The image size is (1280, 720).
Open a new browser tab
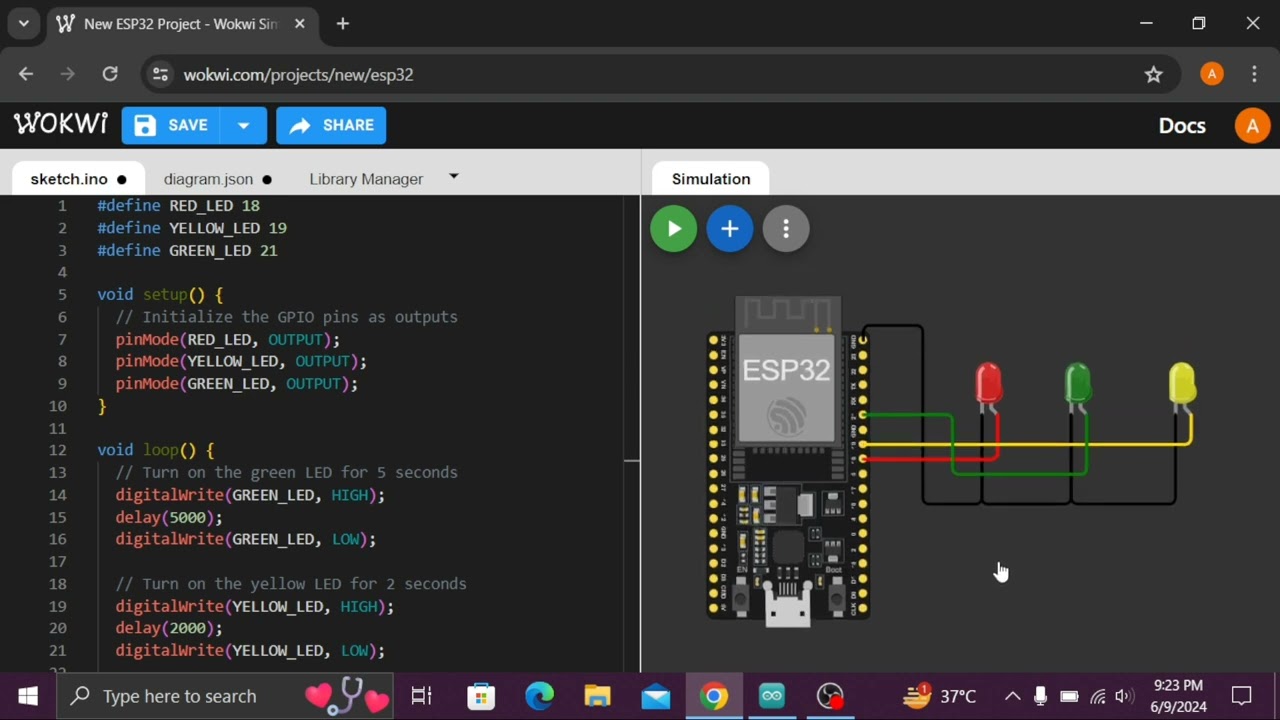342,23
